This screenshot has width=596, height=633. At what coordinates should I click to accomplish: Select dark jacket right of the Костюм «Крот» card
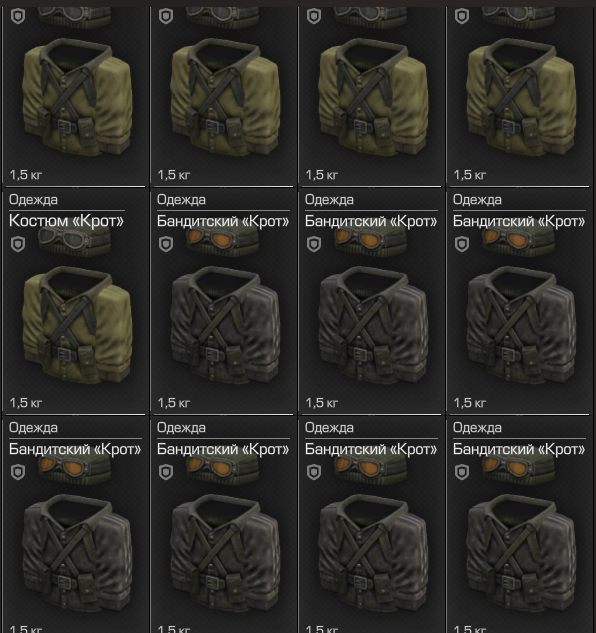(225, 325)
